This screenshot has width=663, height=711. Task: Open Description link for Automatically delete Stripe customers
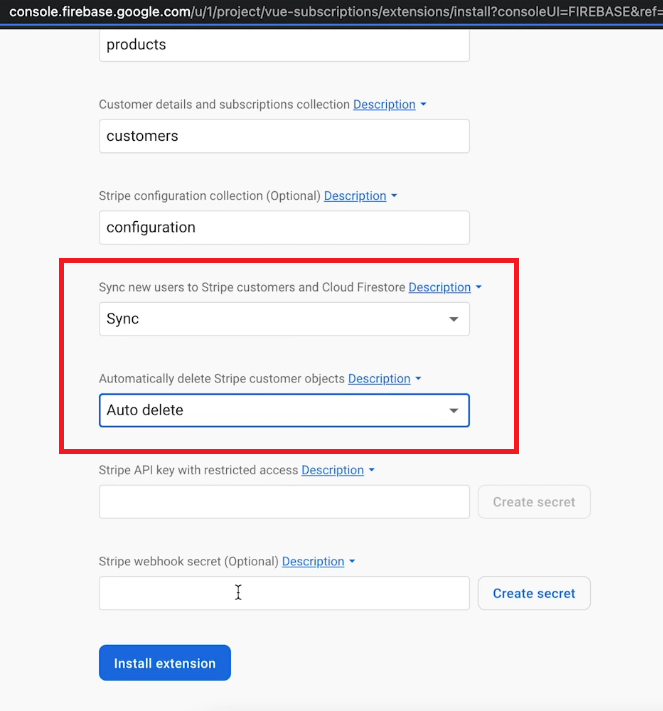coord(379,379)
